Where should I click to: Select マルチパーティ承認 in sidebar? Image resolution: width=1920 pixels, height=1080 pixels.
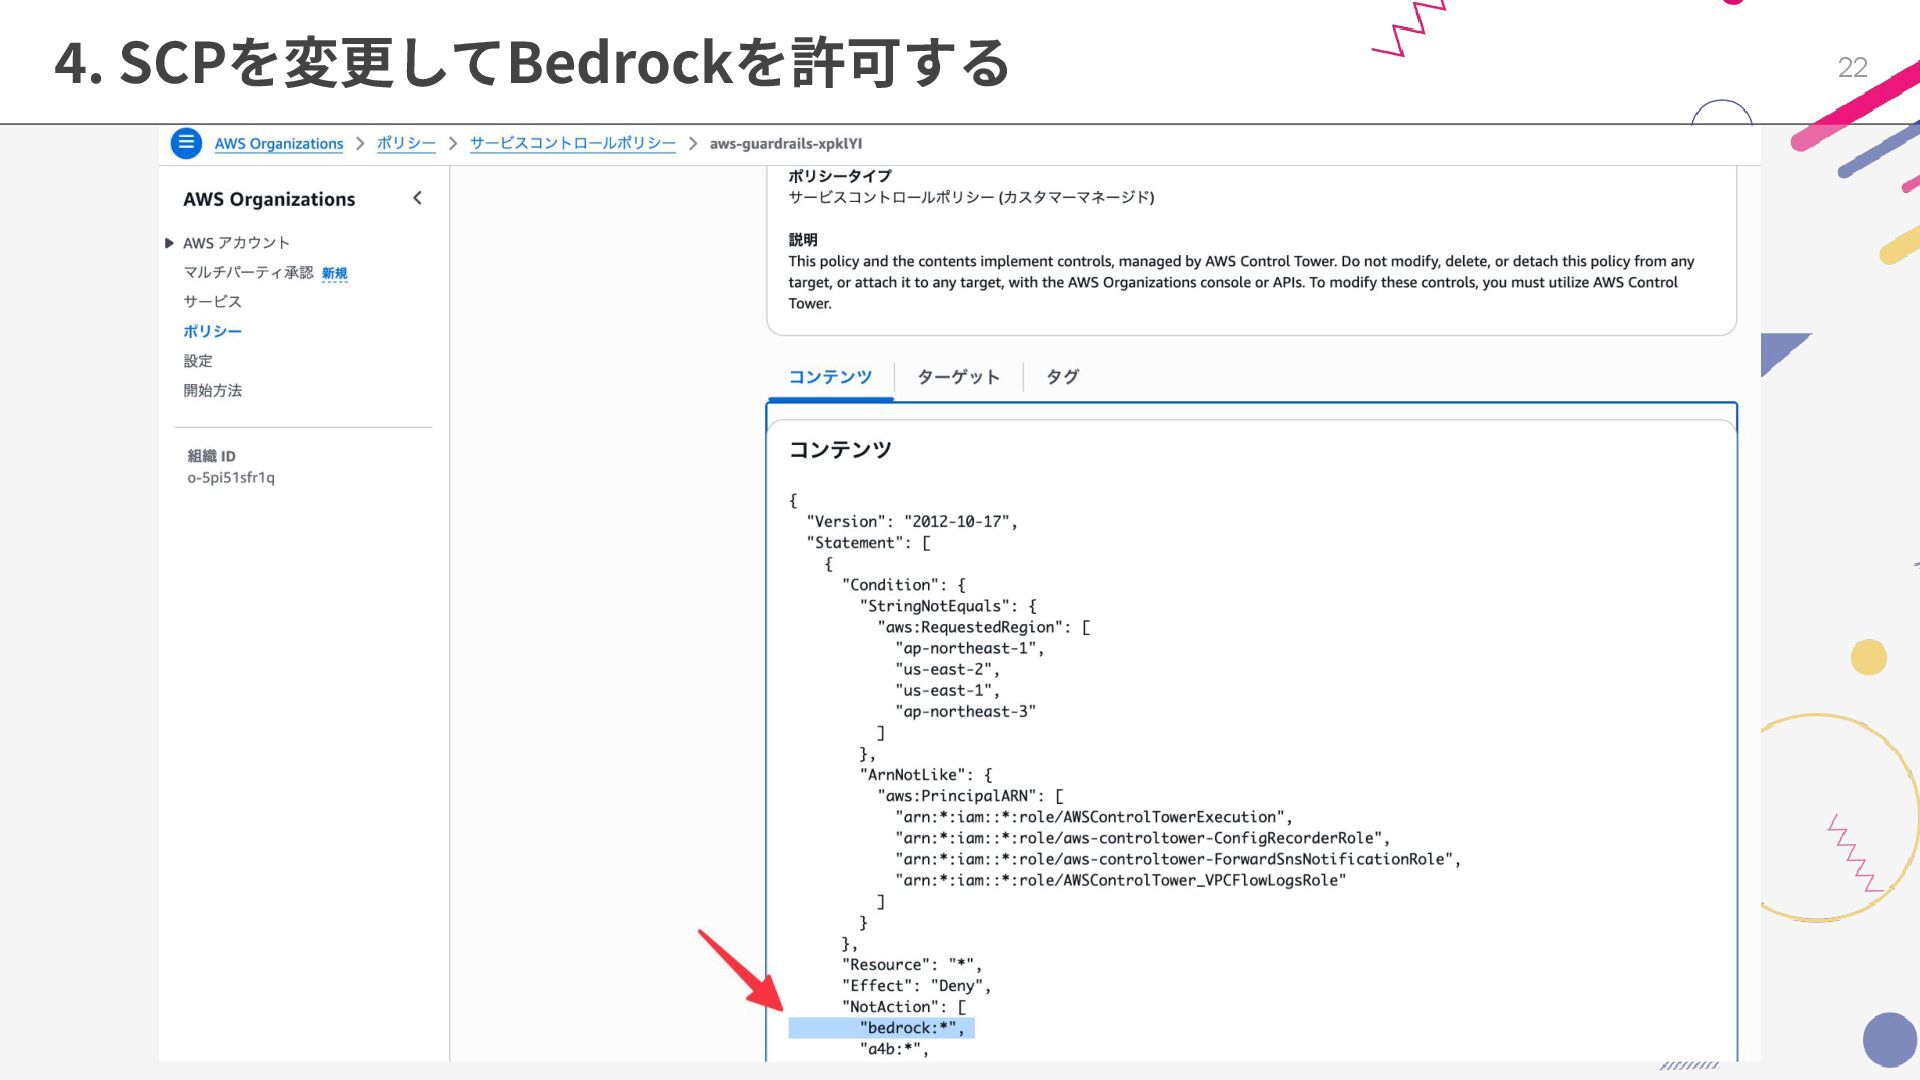pos(248,272)
